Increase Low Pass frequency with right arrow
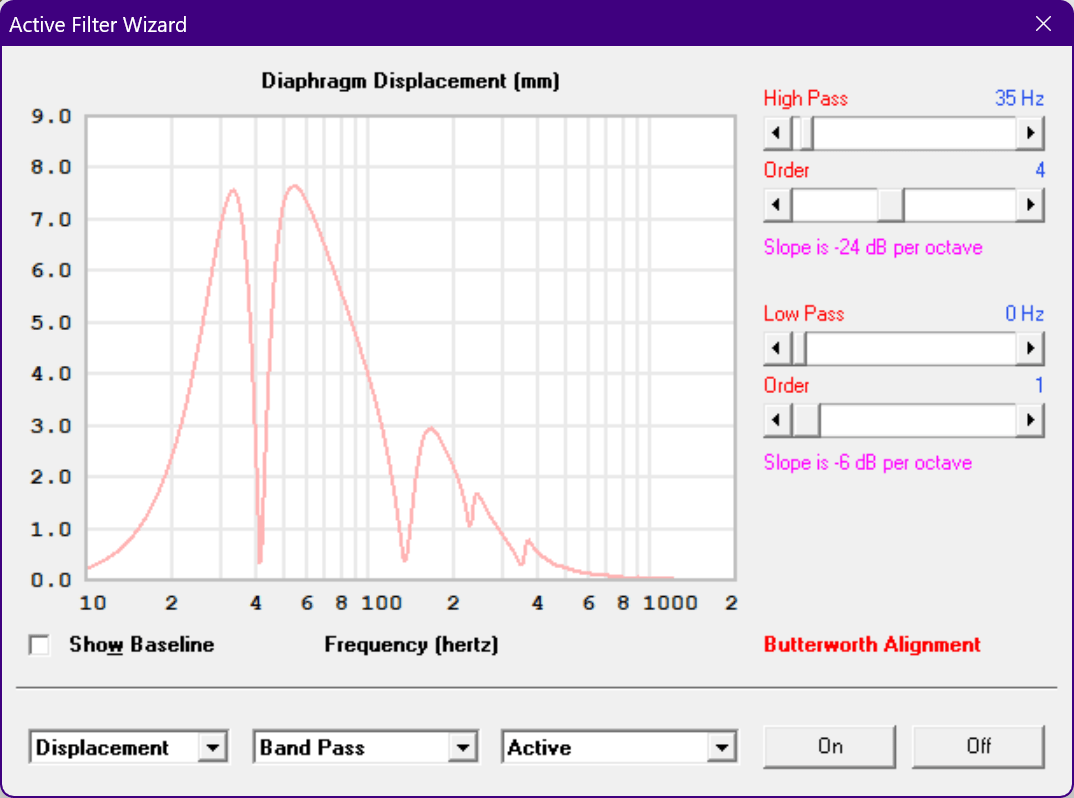Viewport: 1074px width, 798px height. click(1030, 349)
